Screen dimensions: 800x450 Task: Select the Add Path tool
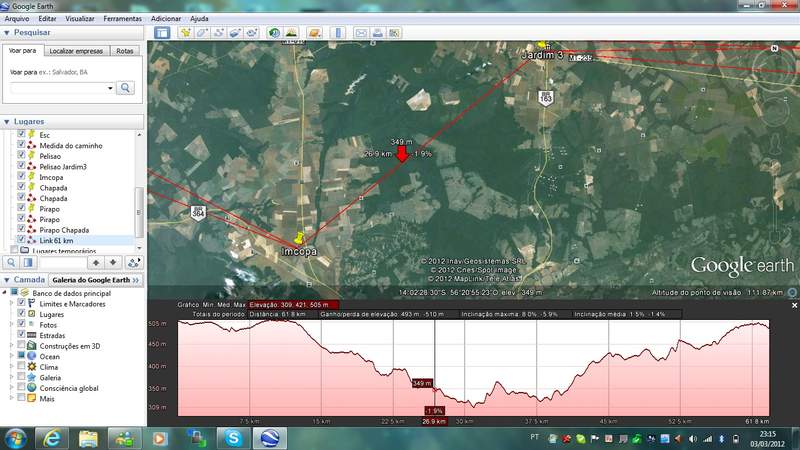219,33
